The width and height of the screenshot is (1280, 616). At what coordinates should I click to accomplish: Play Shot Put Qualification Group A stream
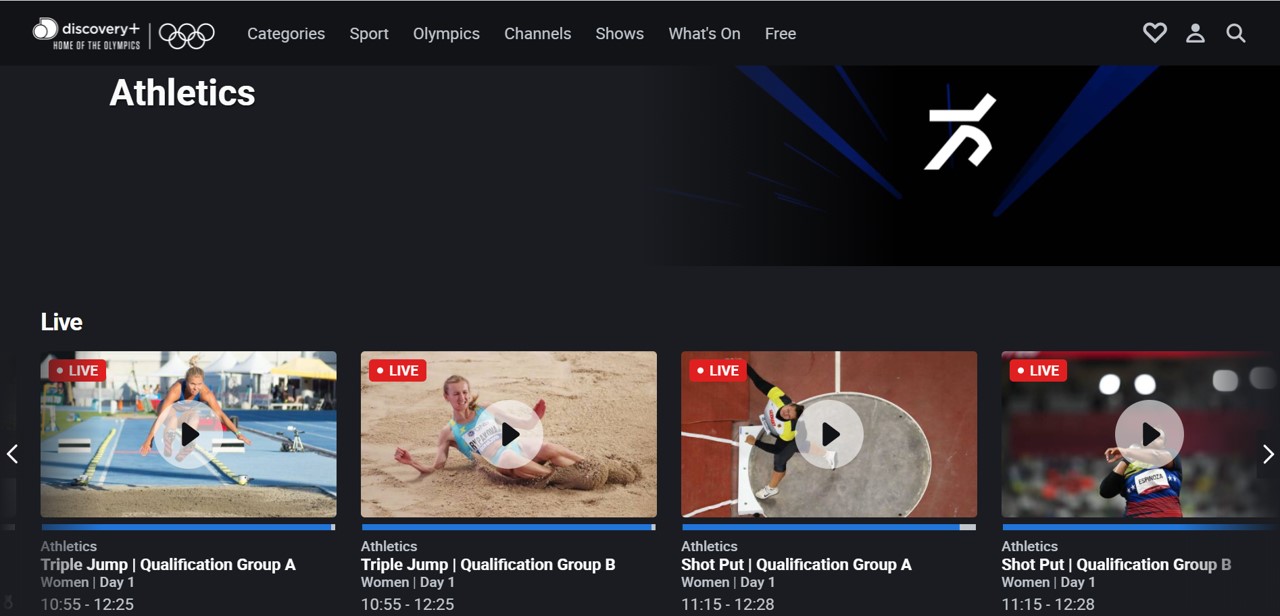point(830,434)
